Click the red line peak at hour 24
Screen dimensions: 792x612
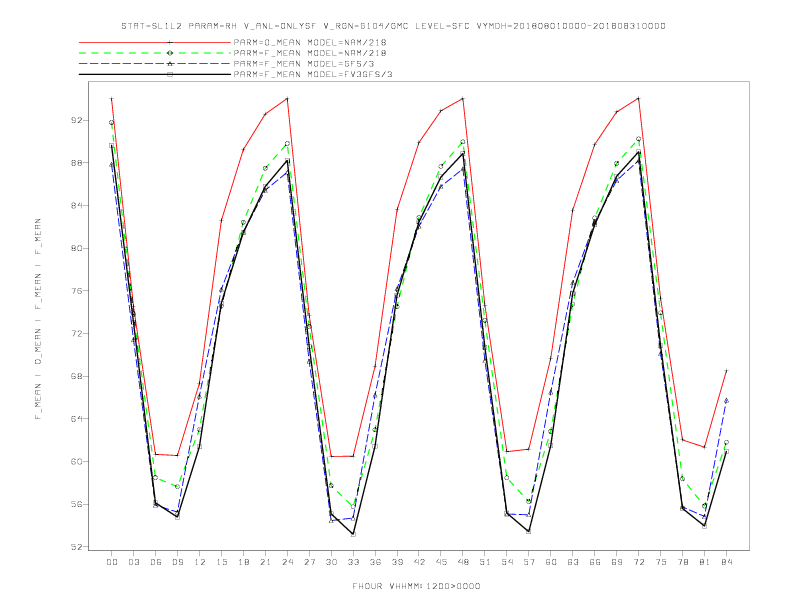click(x=287, y=98)
